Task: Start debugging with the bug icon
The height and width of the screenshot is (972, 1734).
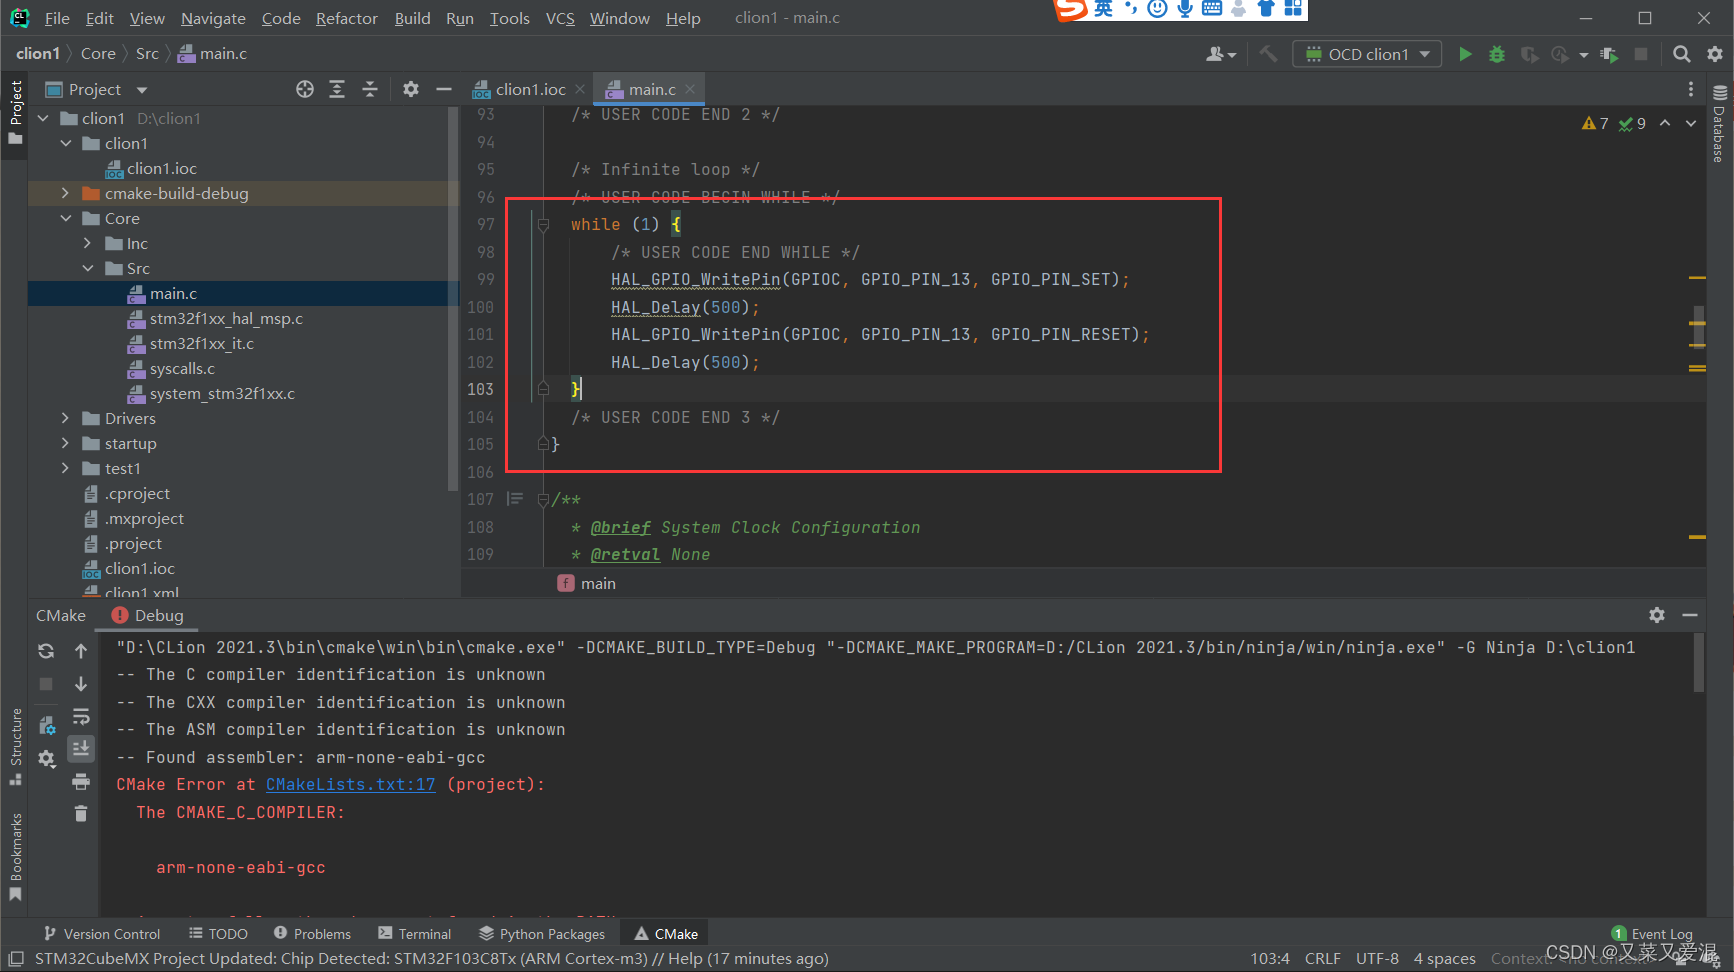Action: [x=1497, y=54]
